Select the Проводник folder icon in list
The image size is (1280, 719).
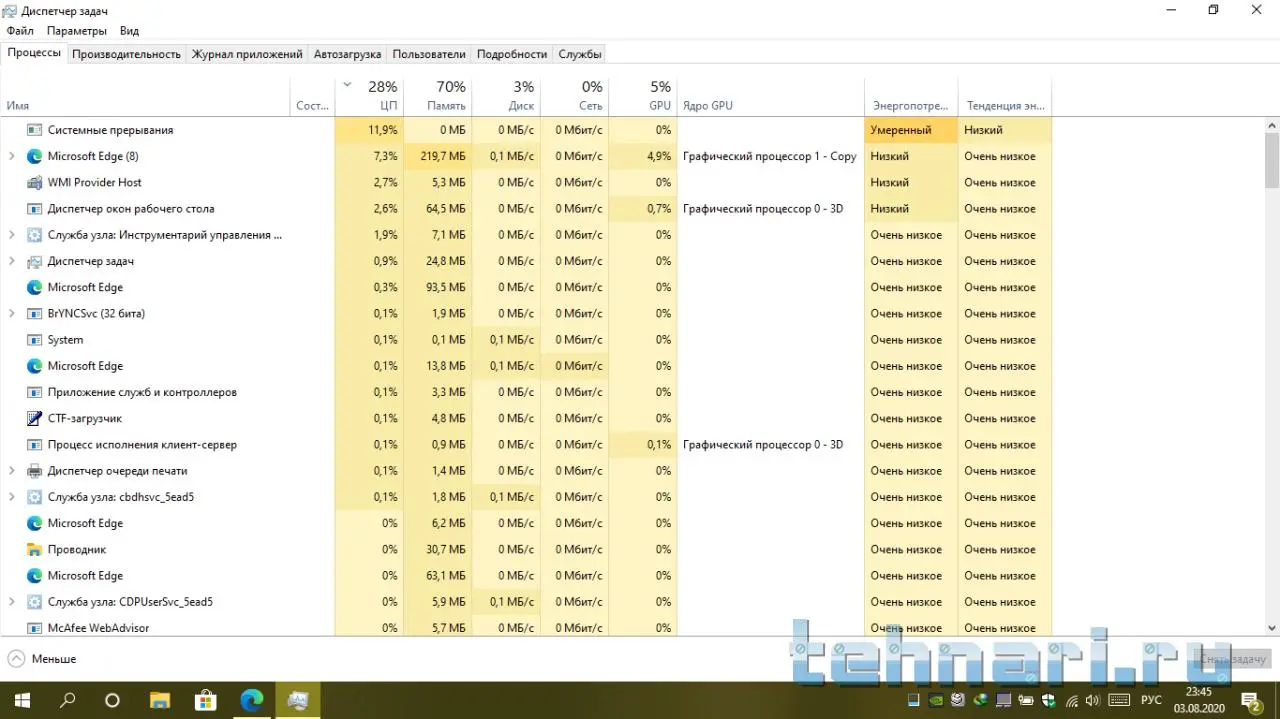[35, 549]
